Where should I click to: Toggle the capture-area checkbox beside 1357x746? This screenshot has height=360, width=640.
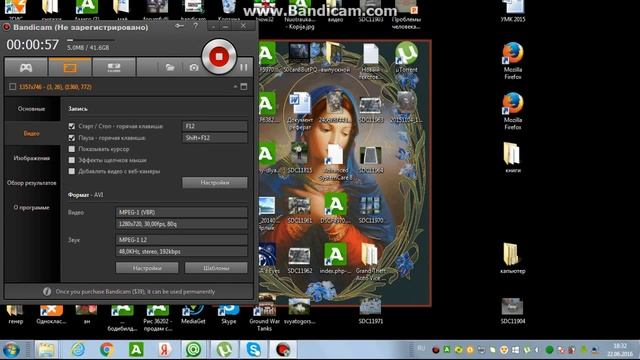tap(13, 87)
